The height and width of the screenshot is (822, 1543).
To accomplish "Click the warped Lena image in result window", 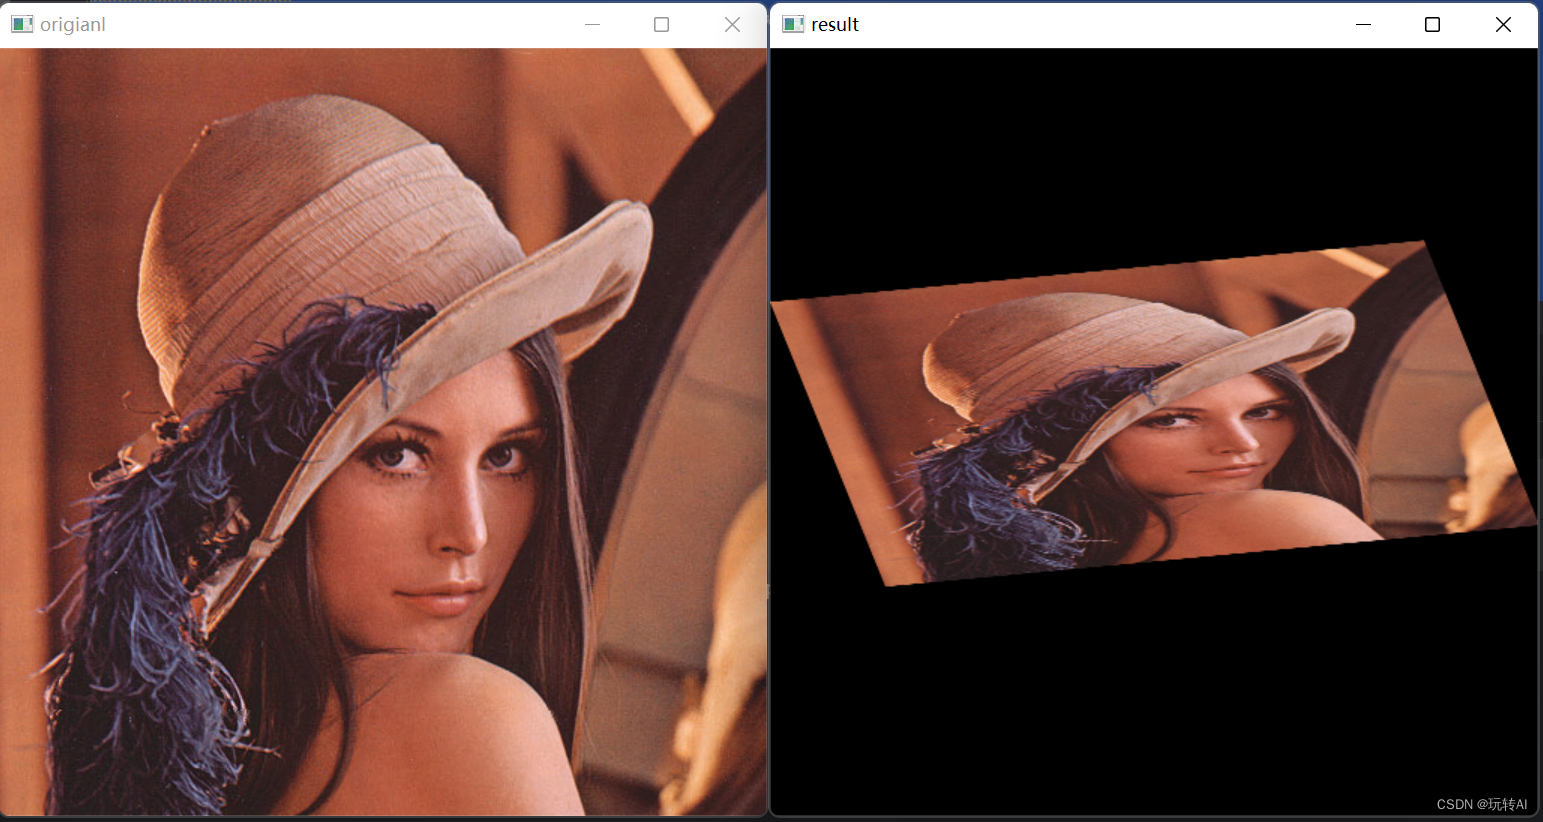I will [x=1154, y=413].
